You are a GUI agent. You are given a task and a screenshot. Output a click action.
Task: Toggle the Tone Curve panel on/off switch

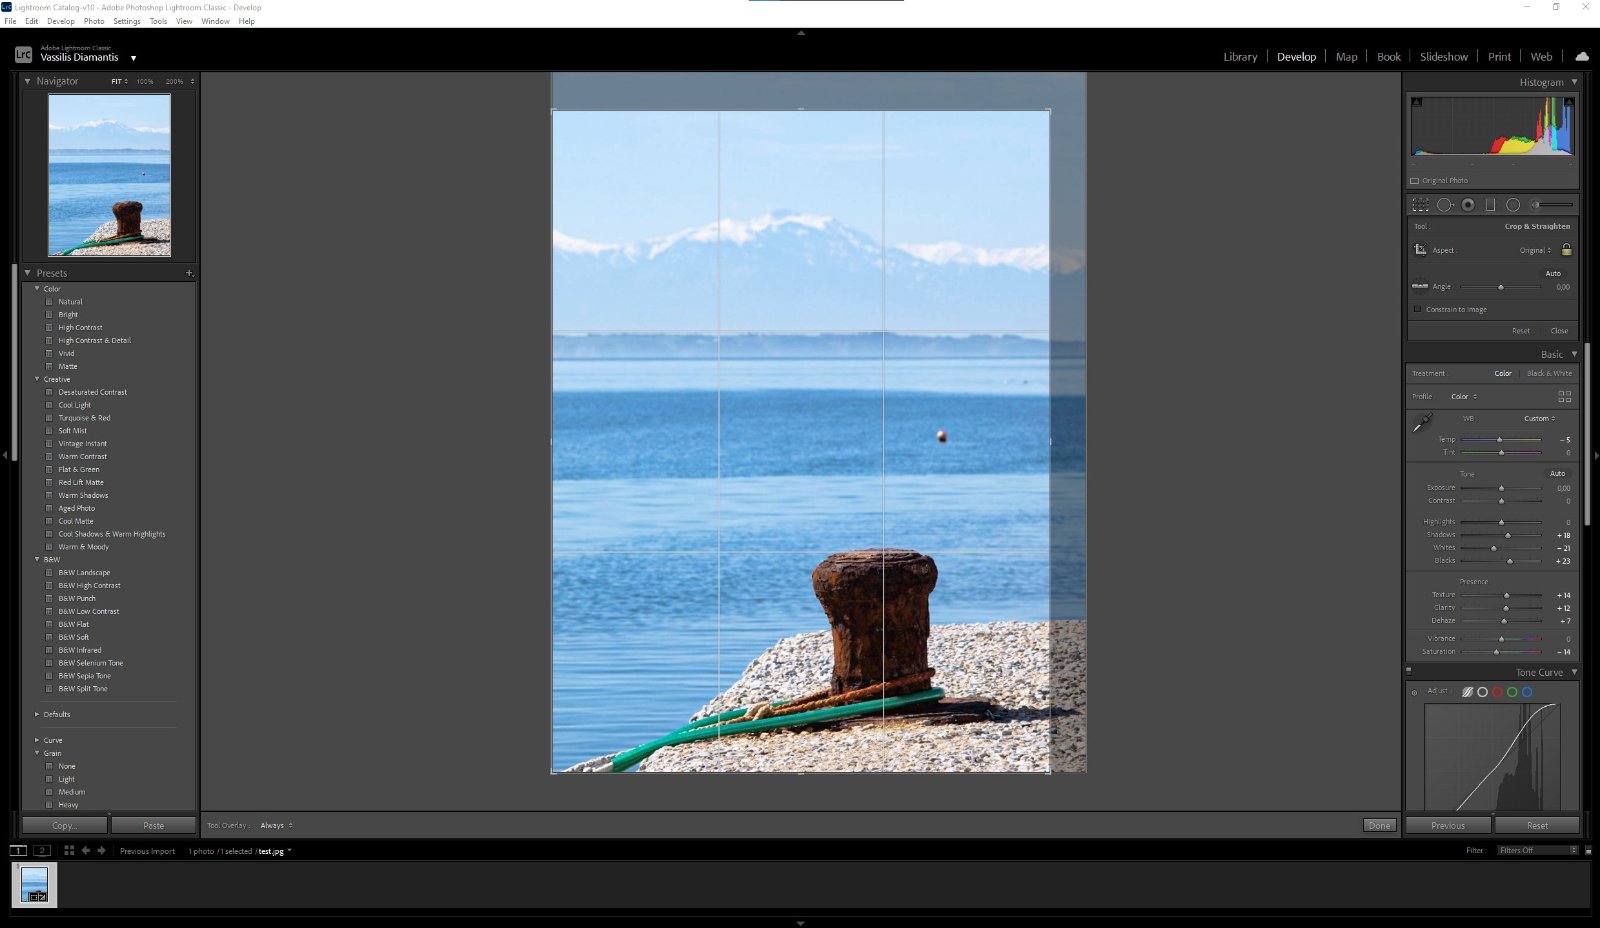pyautogui.click(x=1409, y=671)
